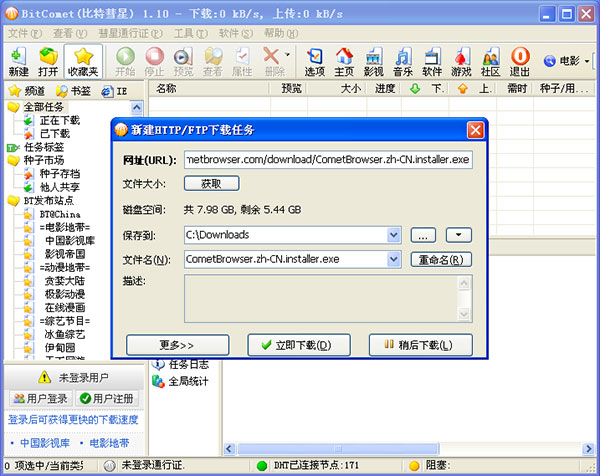Click 稍后下载(L) download later button
This screenshot has height=476, width=600.
click(421, 345)
